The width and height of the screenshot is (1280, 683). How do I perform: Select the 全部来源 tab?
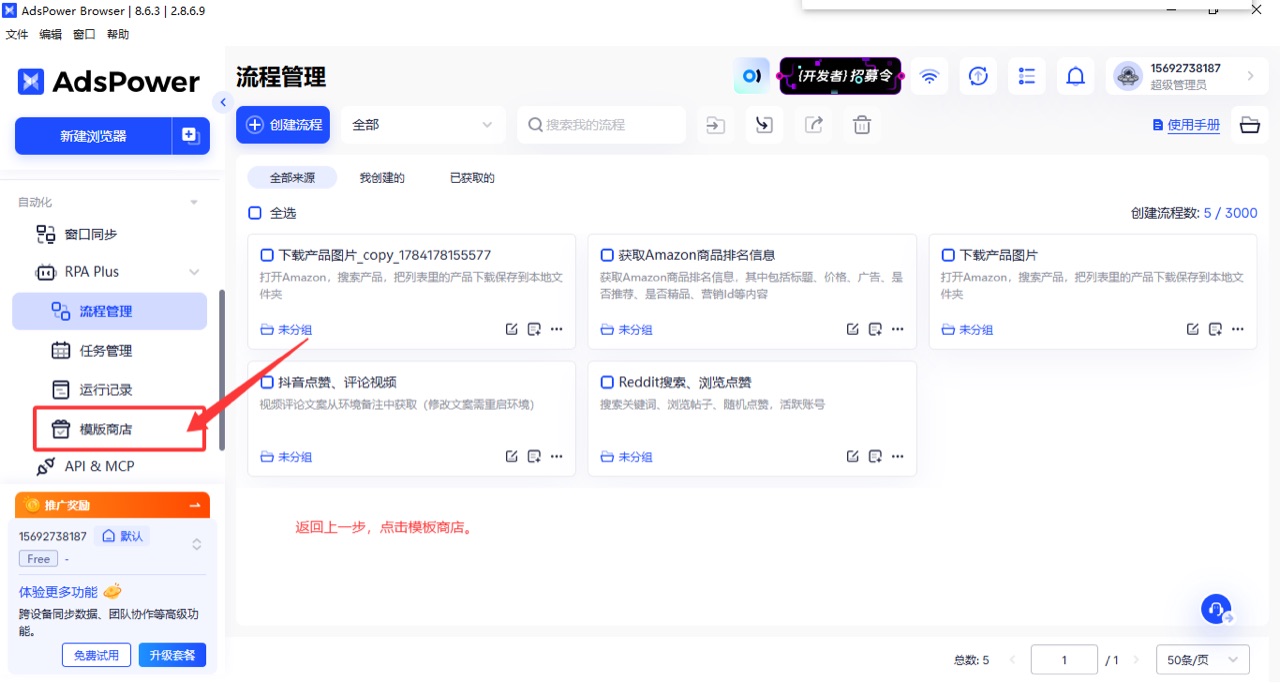click(x=292, y=178)
